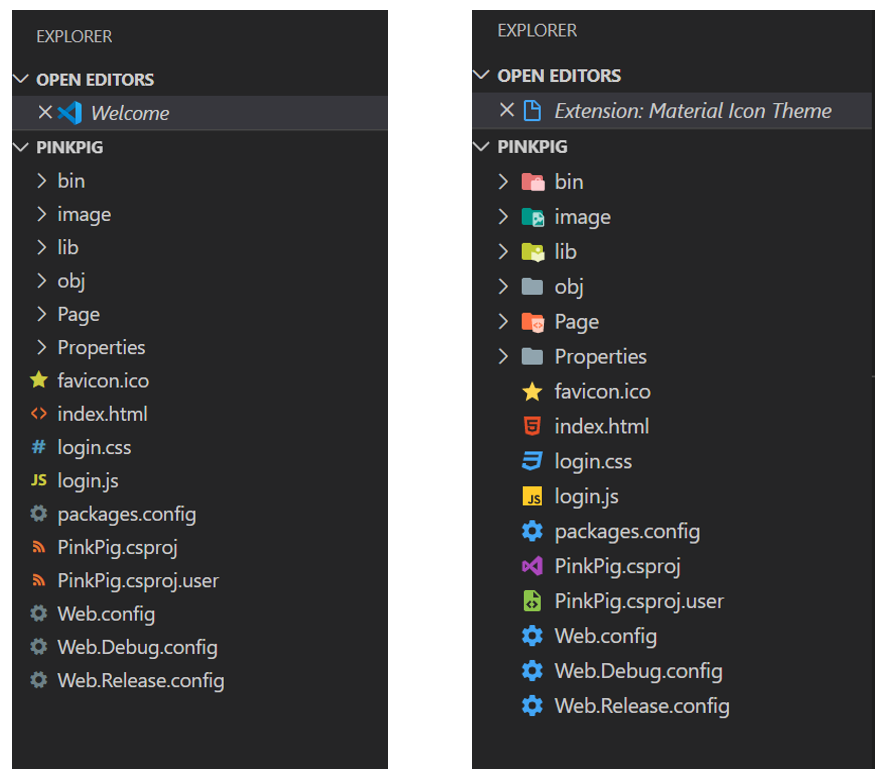This screenshot has width=883, height=777.
Task: Click the CSS icon beside login.css
Action: [x=533, y=461]
